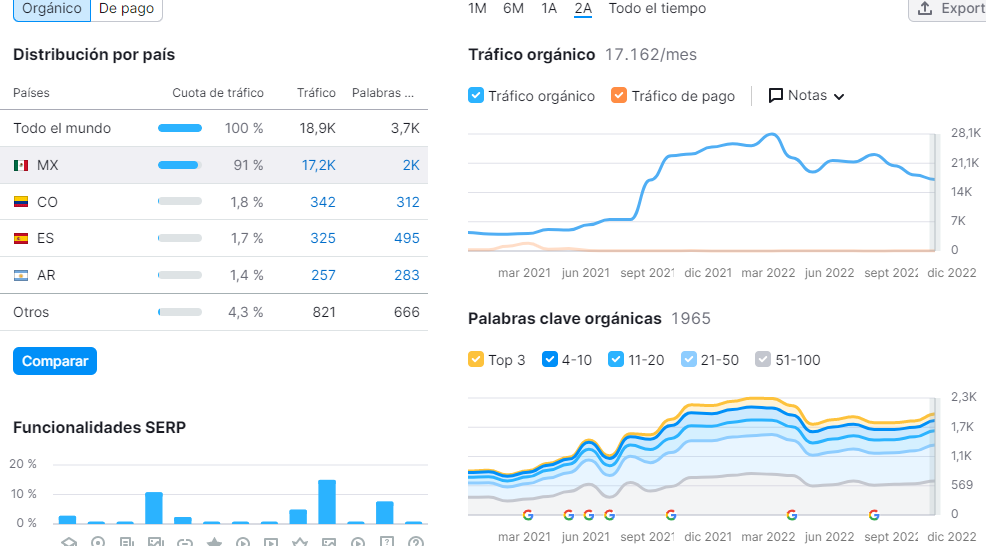The width and height of the screenshot is (986, 546).
Task: Click the location pin local pack SERP icon
Action: (97, 542)
